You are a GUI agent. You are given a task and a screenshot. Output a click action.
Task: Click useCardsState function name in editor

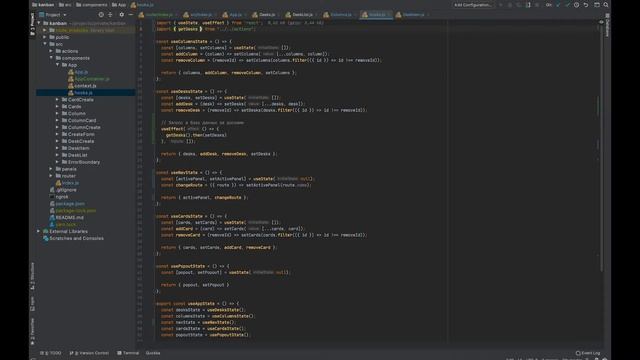[x=187, y=216]
